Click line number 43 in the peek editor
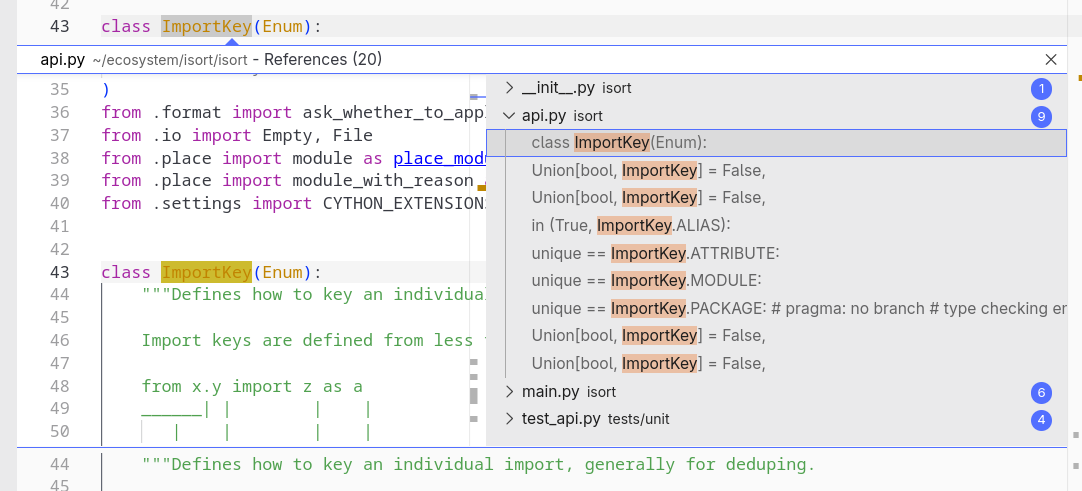The height and width of the screenshot is (491, 1082). pos(59,272)
